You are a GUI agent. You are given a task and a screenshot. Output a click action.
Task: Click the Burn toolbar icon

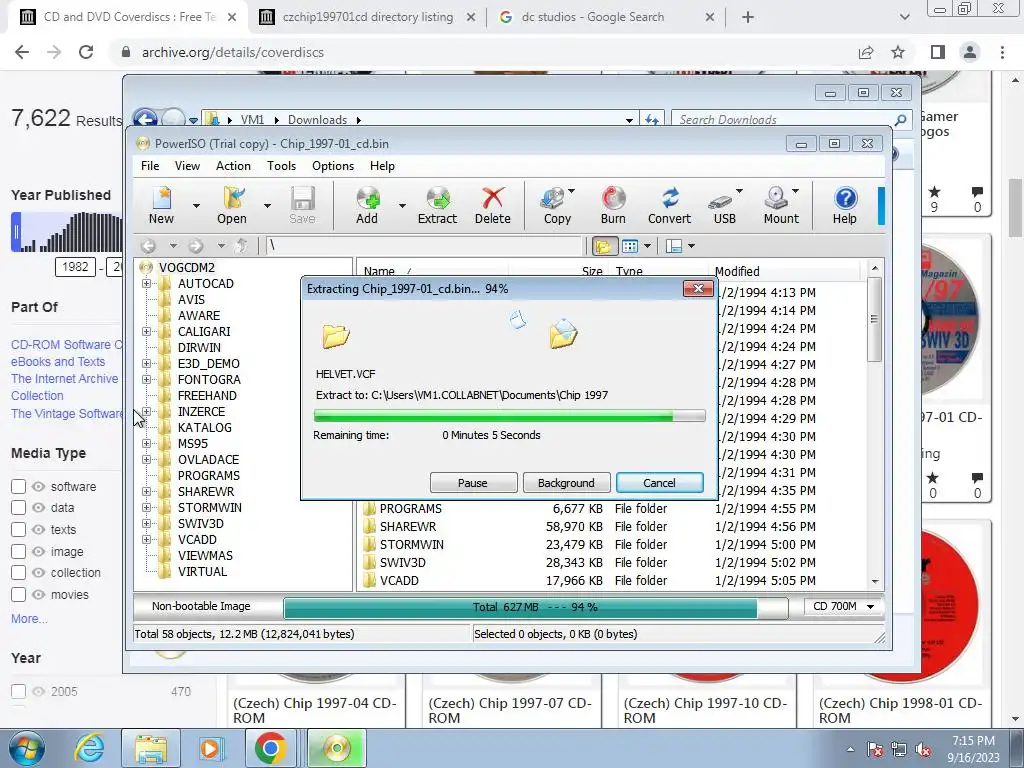(613, 205)
